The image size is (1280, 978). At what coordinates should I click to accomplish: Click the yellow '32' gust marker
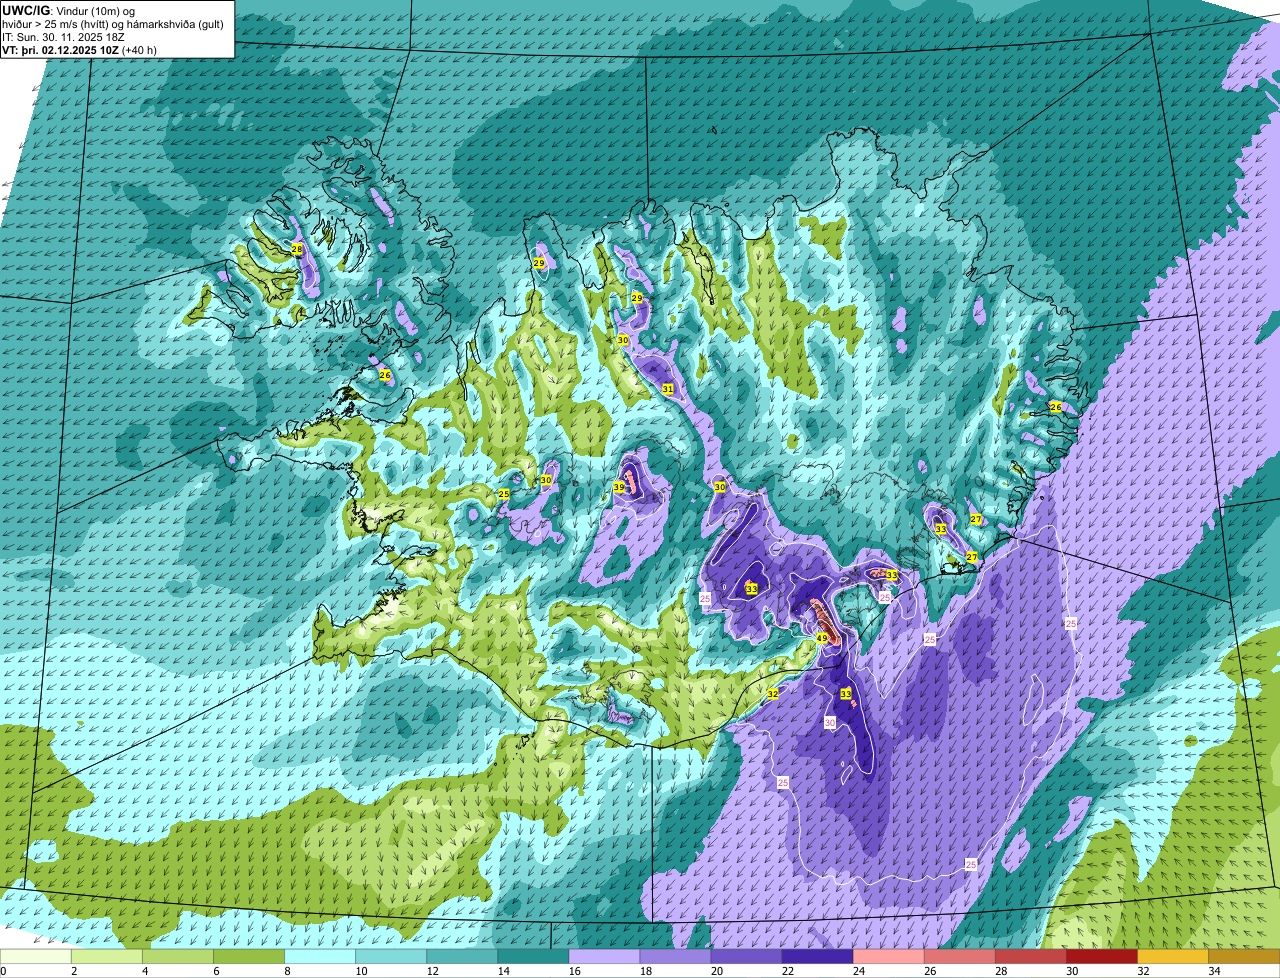[x=773, y=693]
